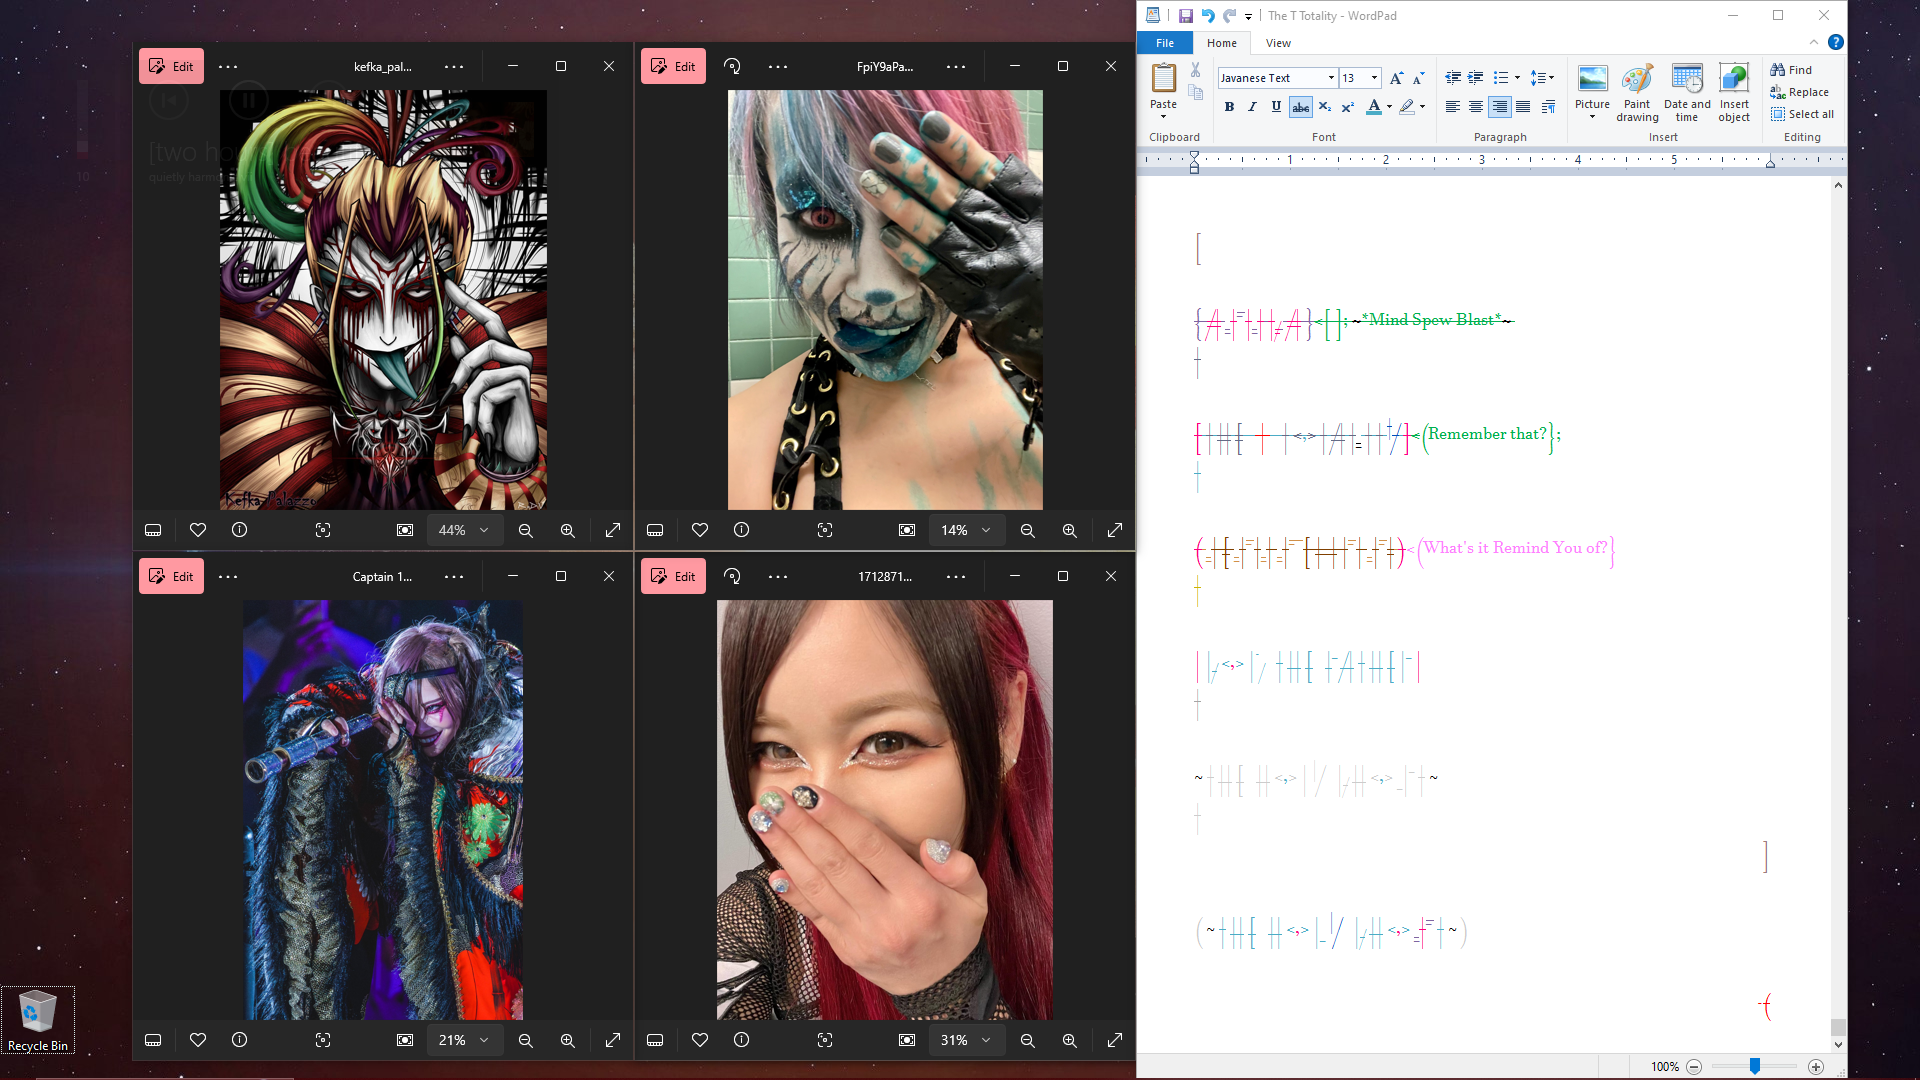The width and height of the screenshot is (1920, 1080).
Task: Undo via Quick Access toolbar
Action: tap(1208, 16)
